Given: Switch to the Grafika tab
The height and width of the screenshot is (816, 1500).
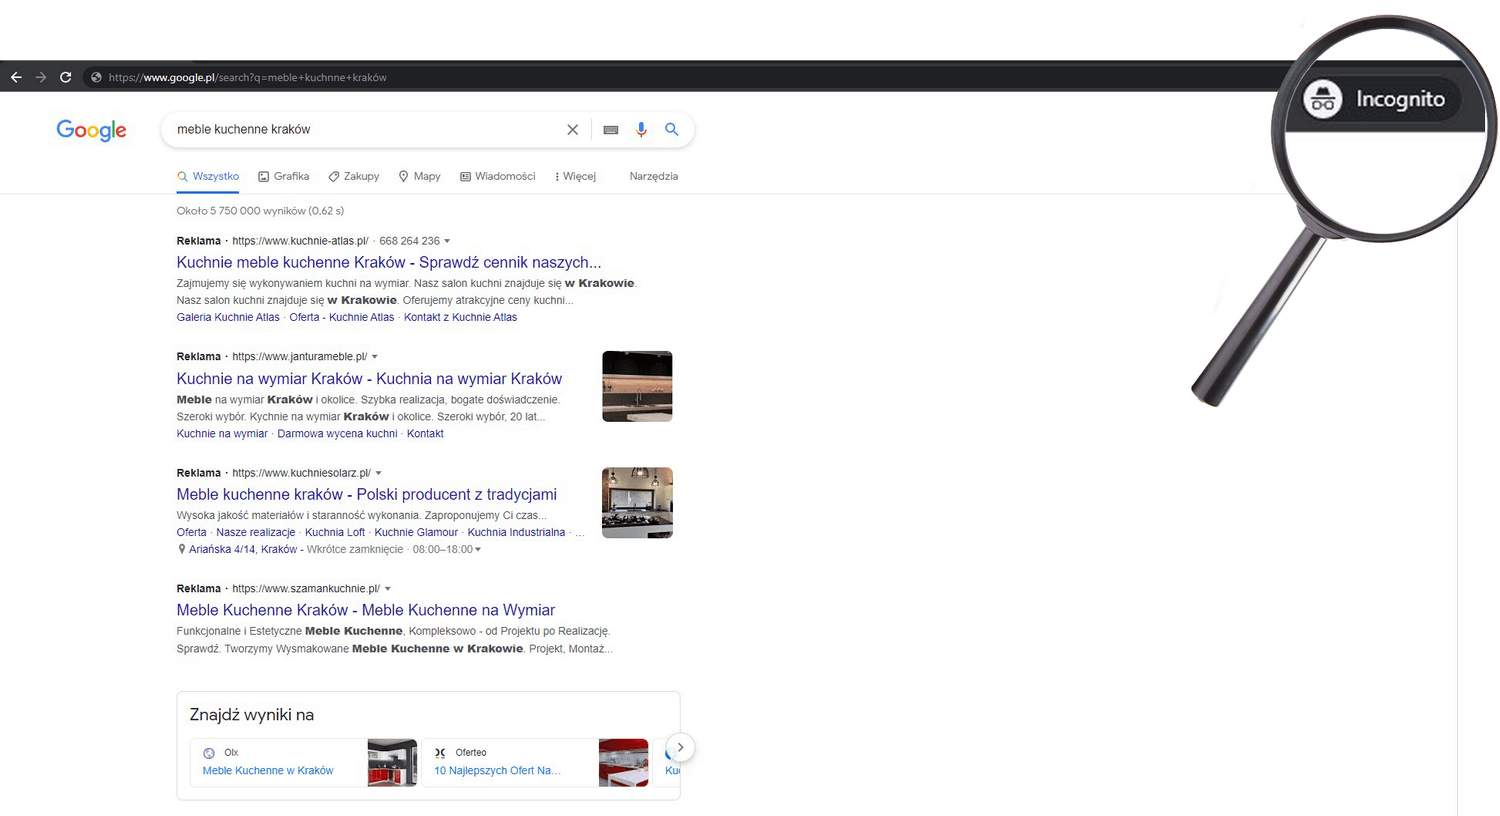Looking at the screenshot, I should coord(283,176).
